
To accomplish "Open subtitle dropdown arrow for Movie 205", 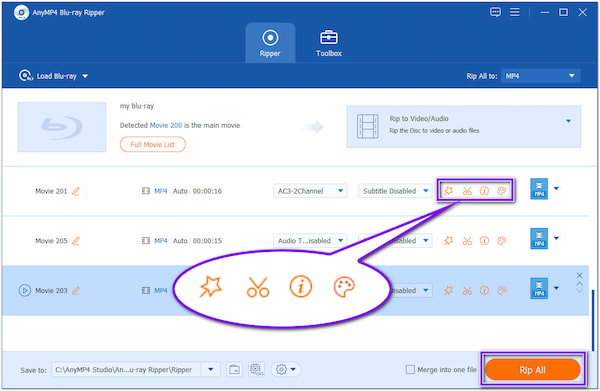I will pos(426,241).
